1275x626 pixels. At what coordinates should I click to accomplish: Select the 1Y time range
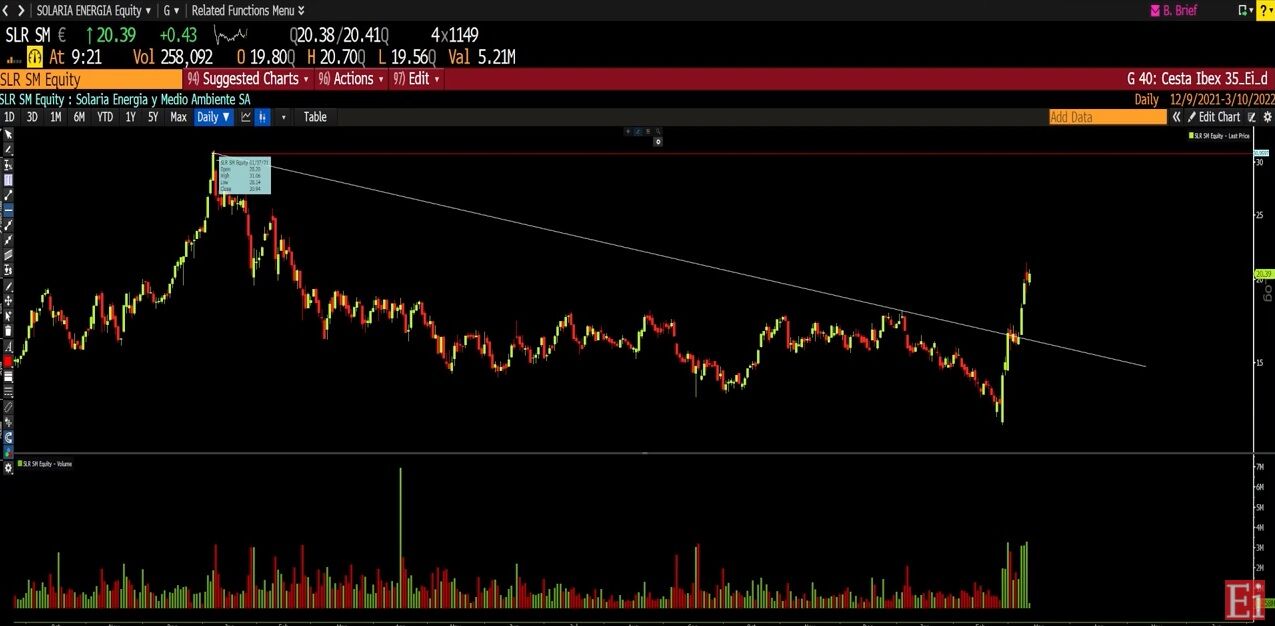point(131,117)
